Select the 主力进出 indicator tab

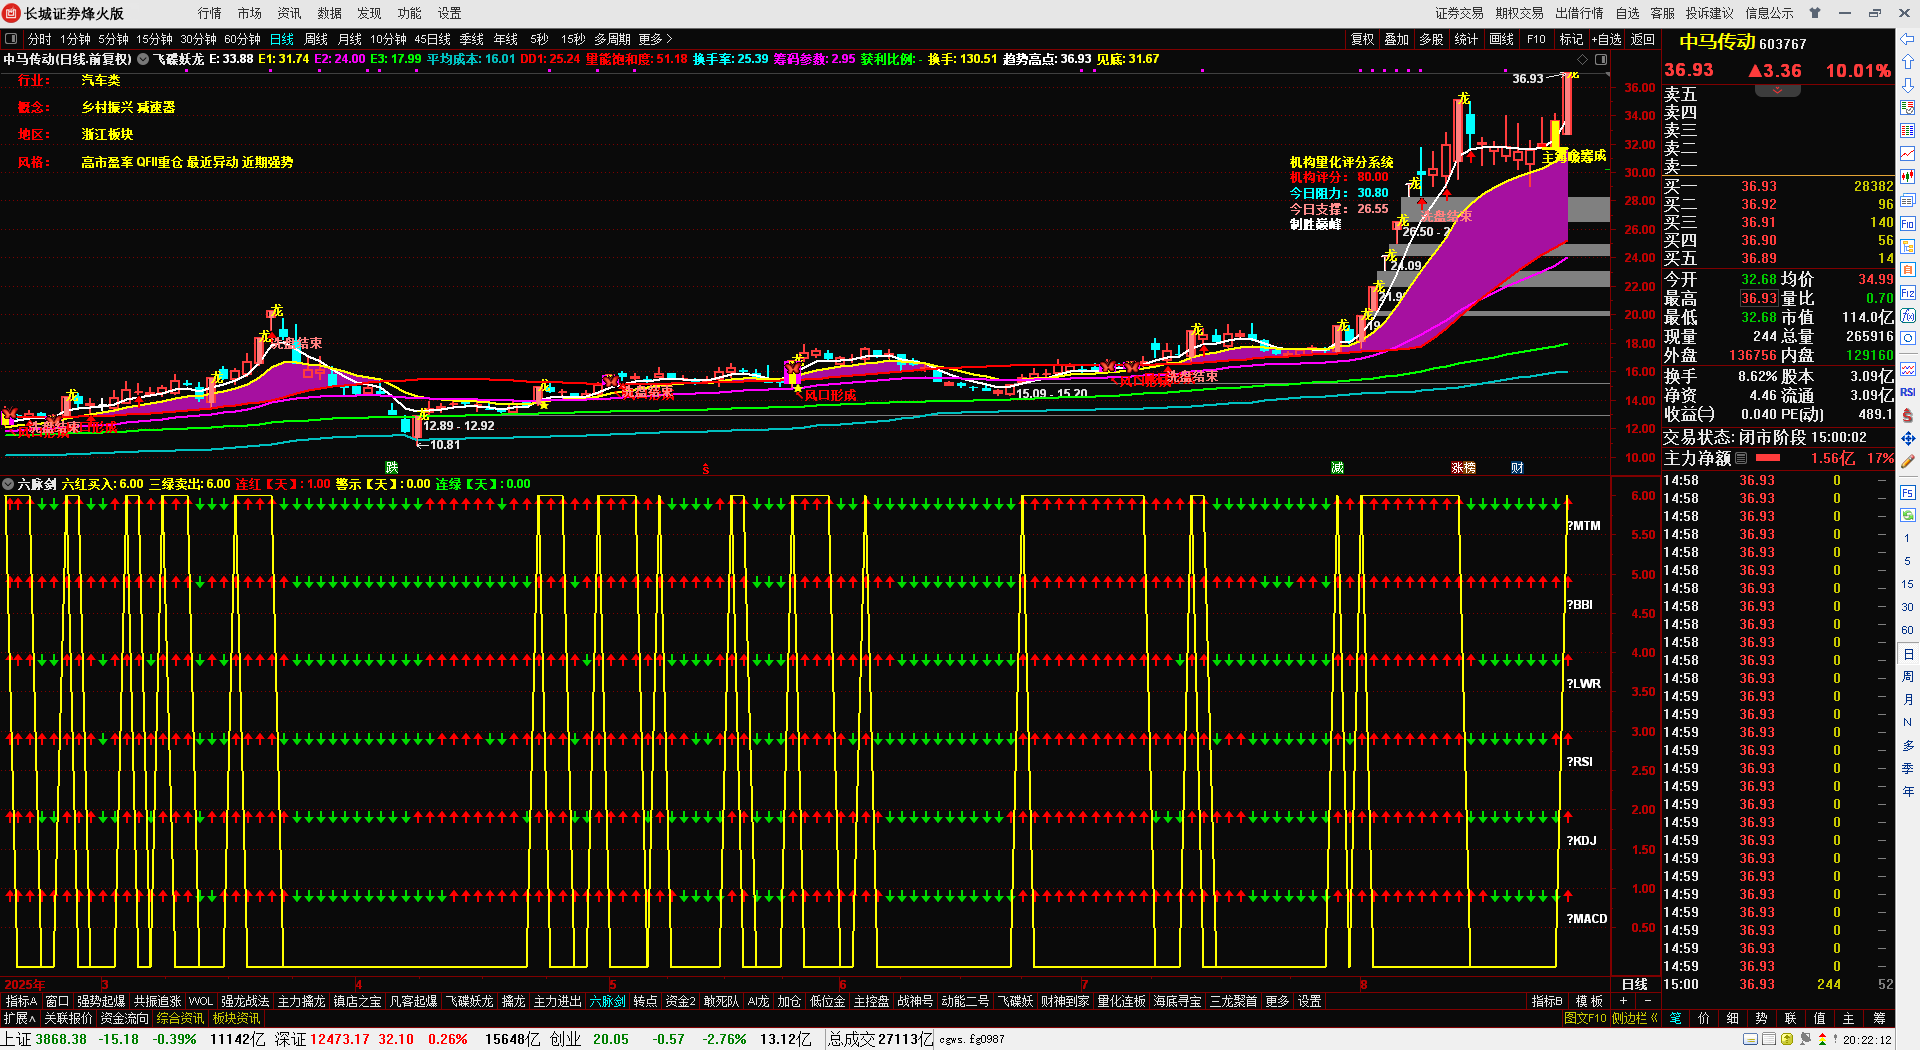pyautogui.click(x=558, y=1001)
